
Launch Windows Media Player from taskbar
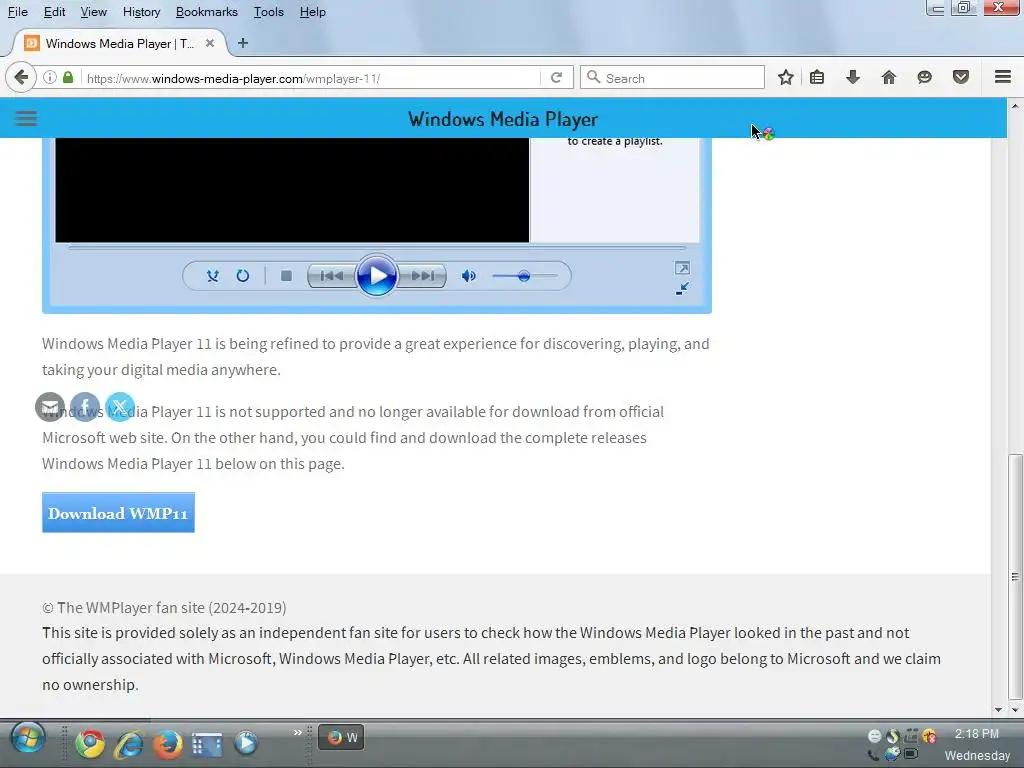tap(246, 743)
